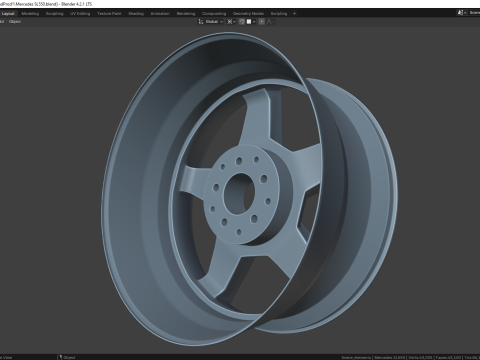
Task: Click the scene browse icon dropdown
Action: click(462, 13)
